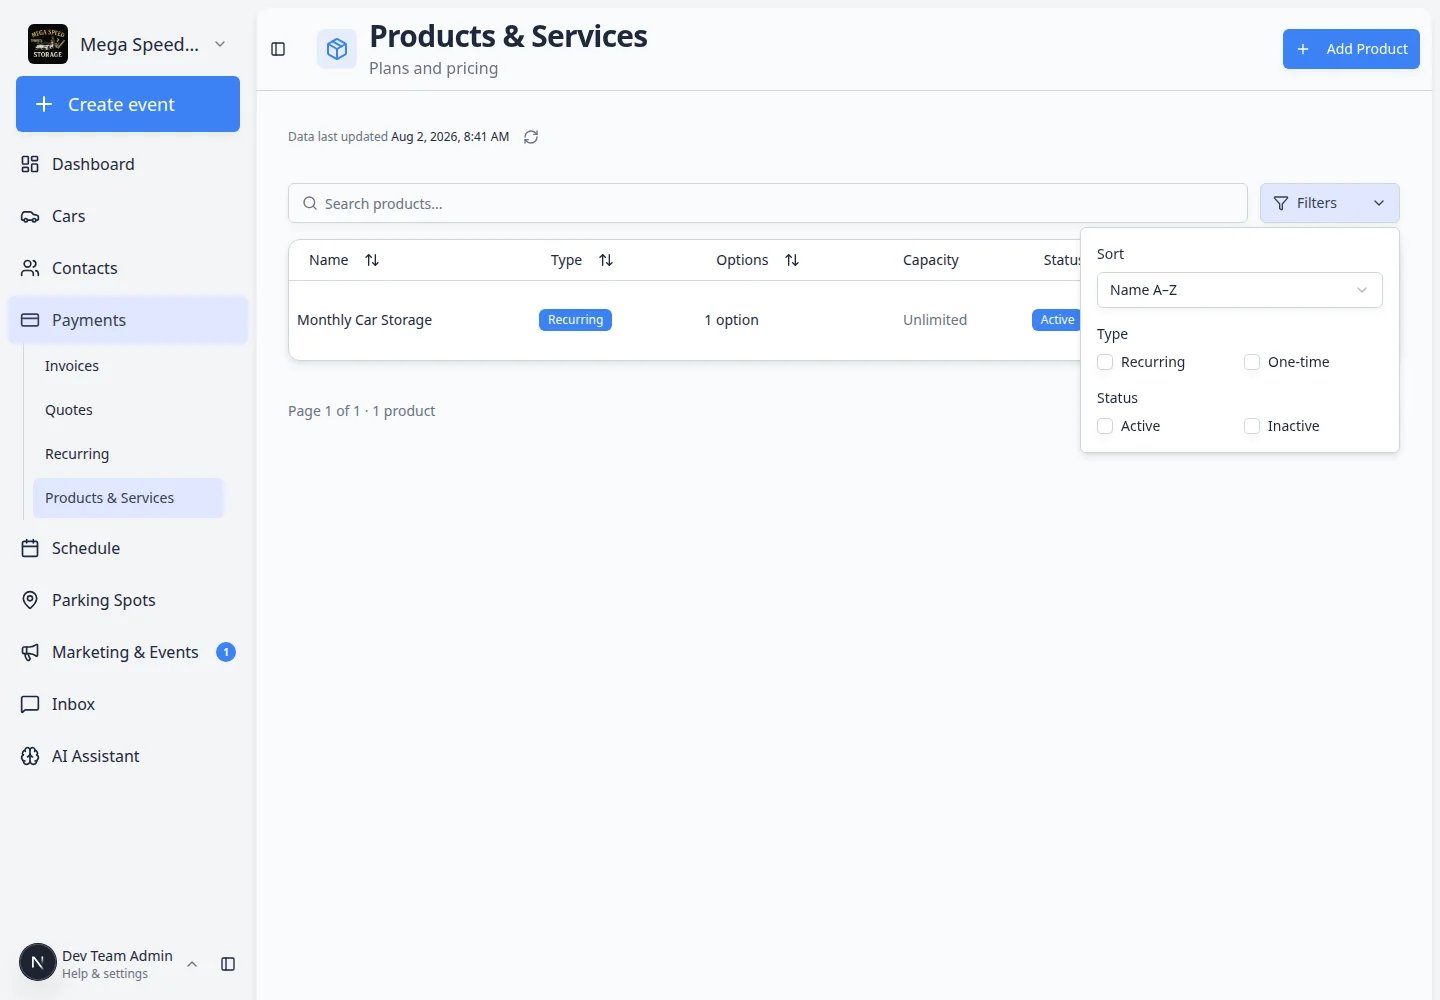The width and height of the screenshot is (1440, 1000).
Task: Click the Products & Services box icon
Action: point(337,49)
